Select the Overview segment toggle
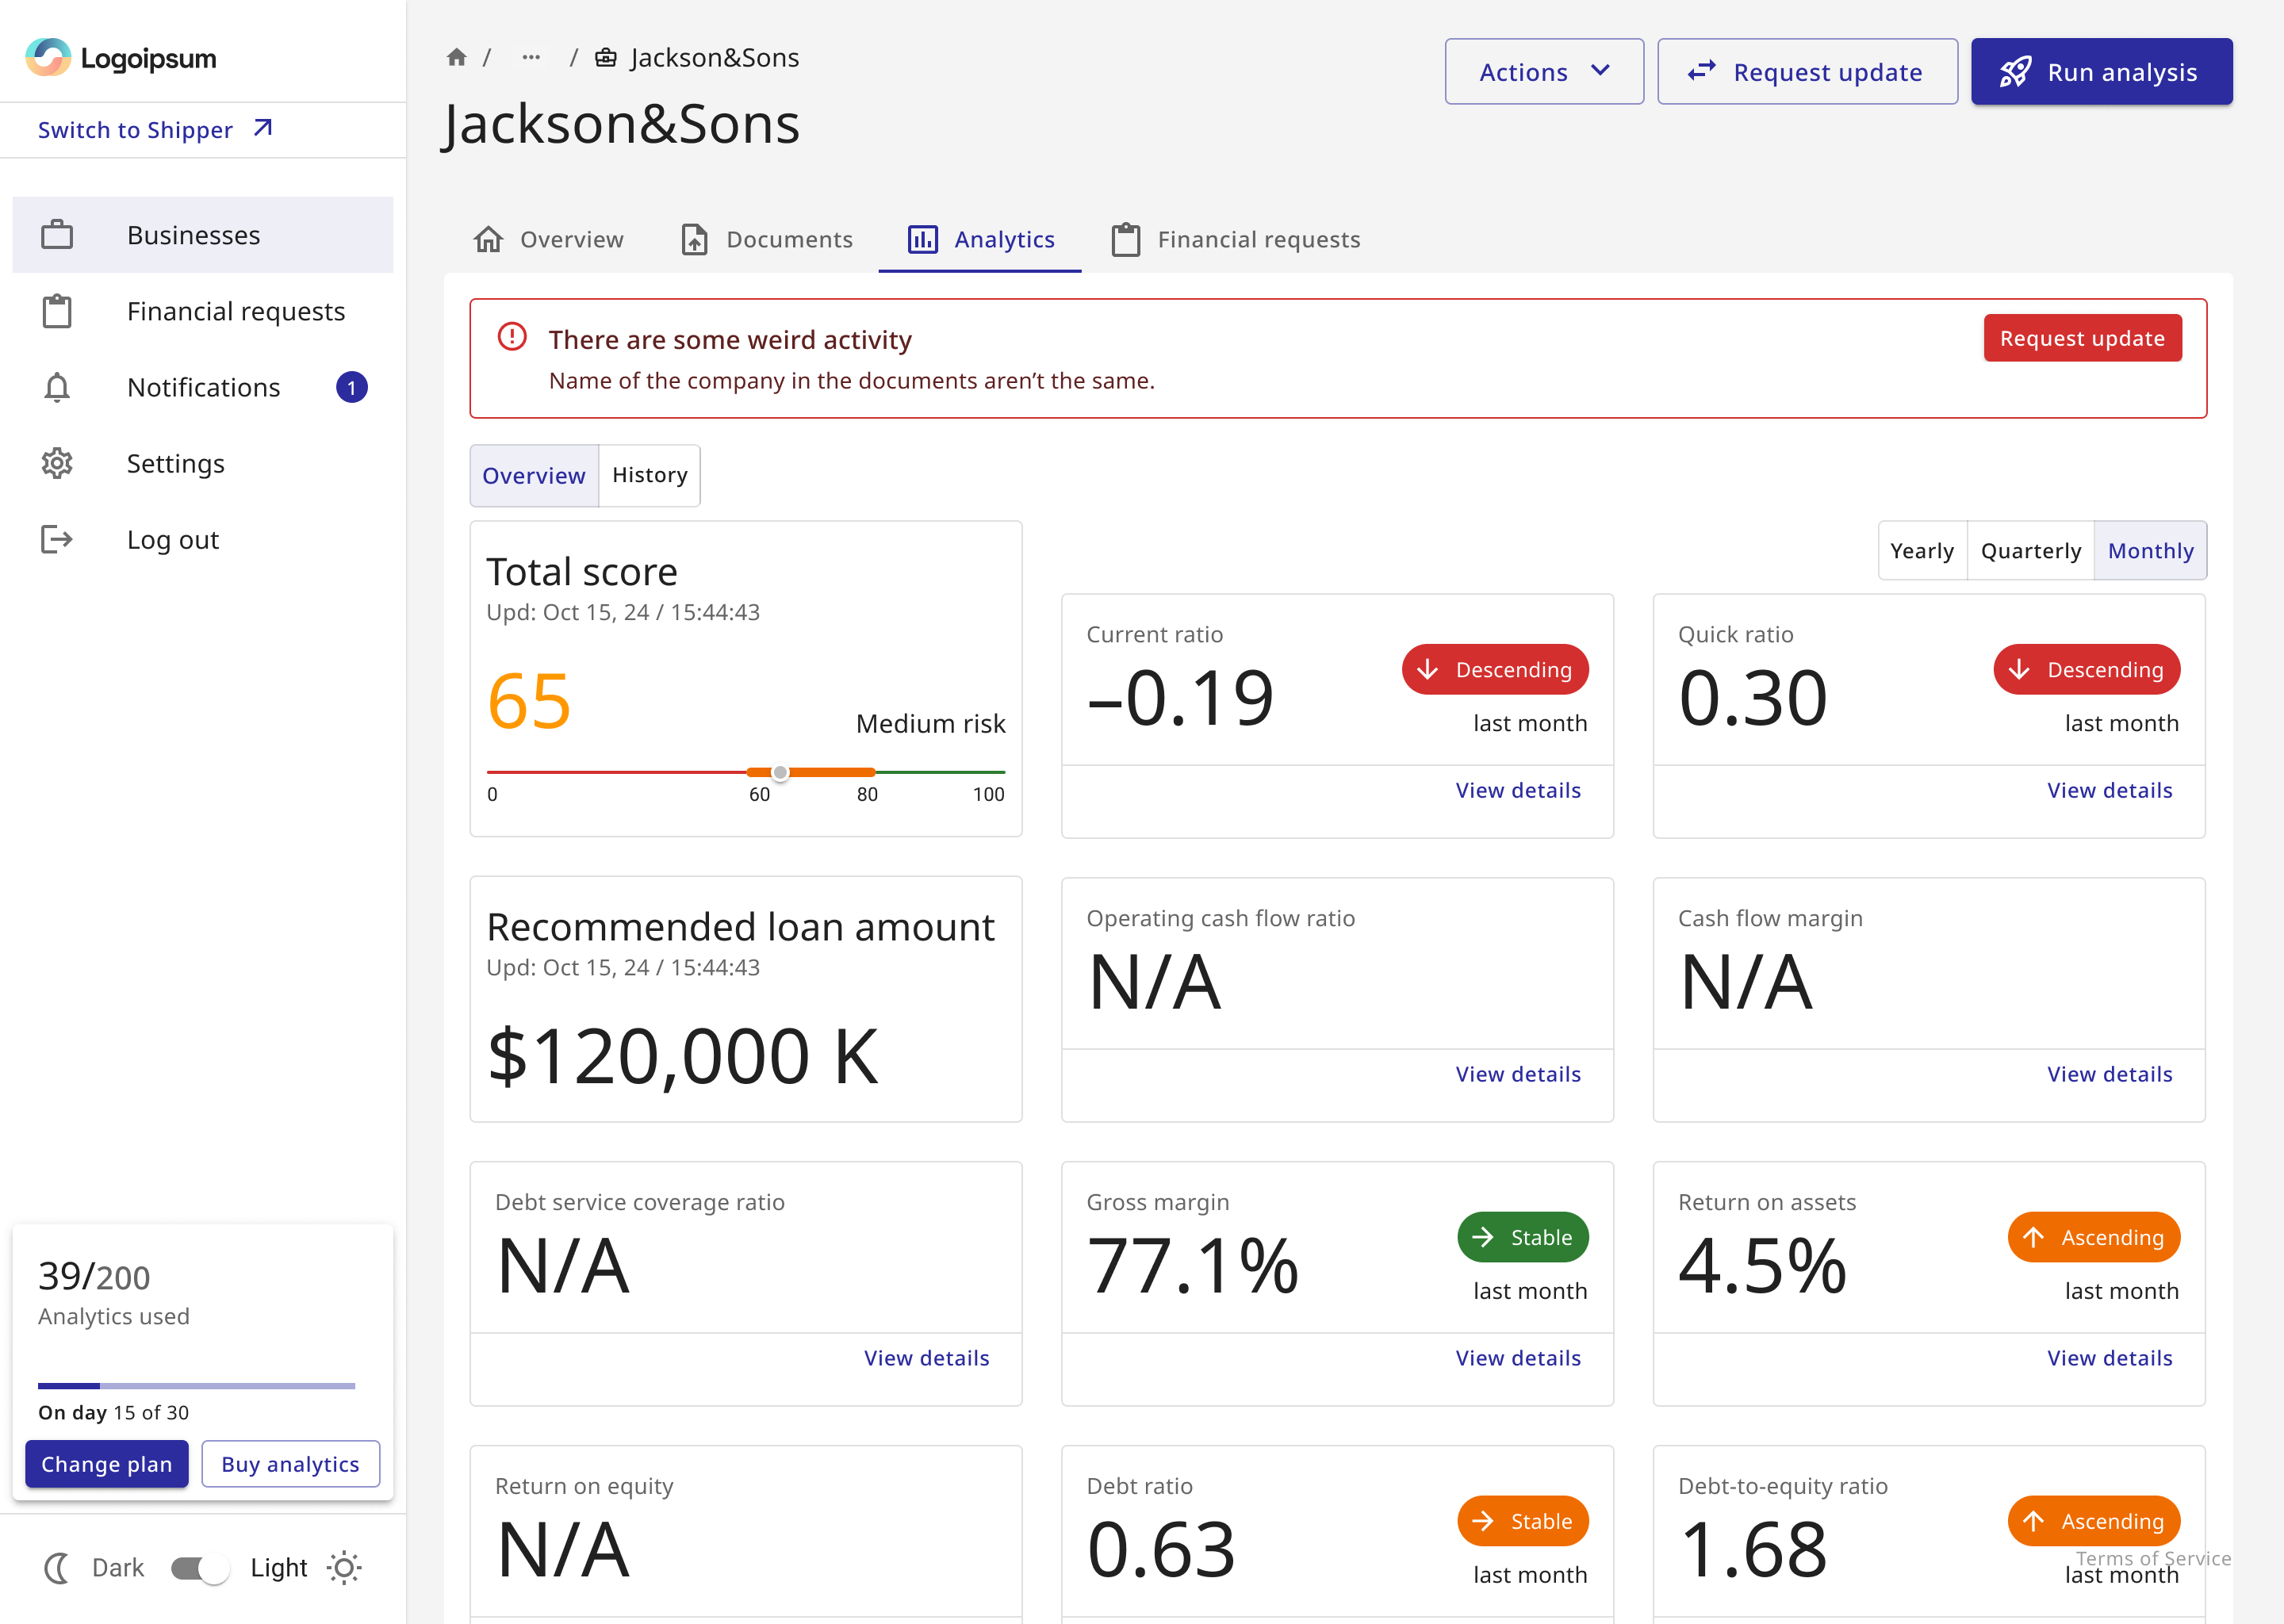2284x1624 pixels. (x=534, y=475)
